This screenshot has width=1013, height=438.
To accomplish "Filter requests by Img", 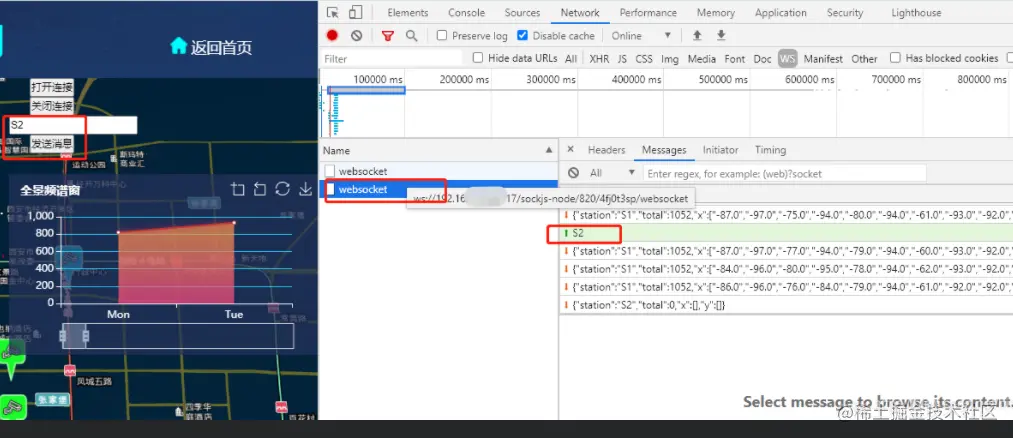I will pos(670,59).
